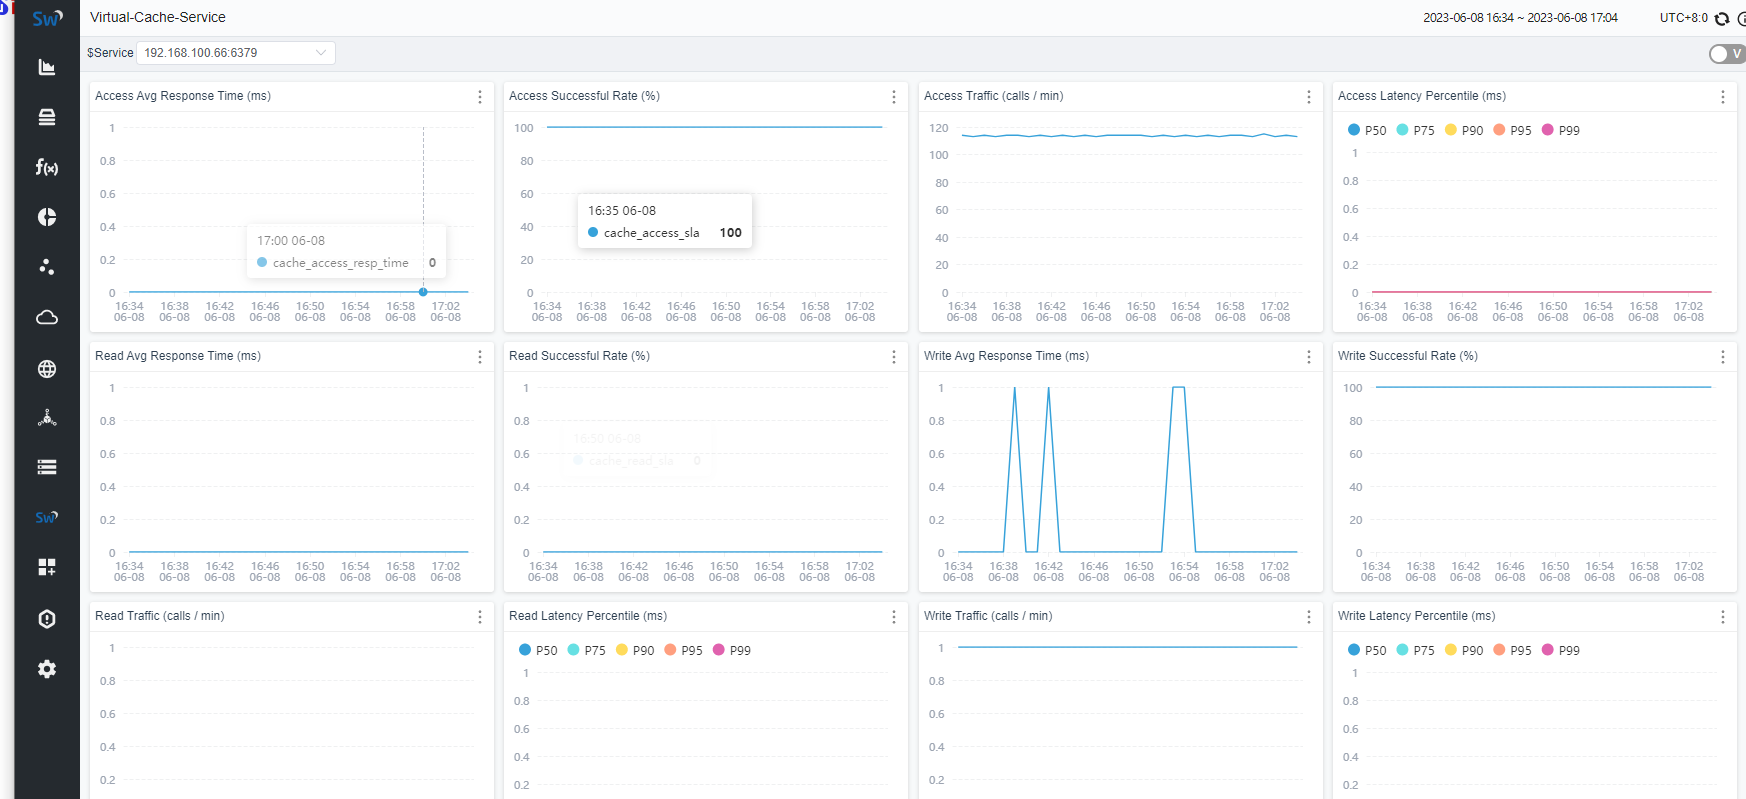Open the pie chart sidebar icon
The width and height of the screenshot is (1746, 799).
[x=47, y=217]
